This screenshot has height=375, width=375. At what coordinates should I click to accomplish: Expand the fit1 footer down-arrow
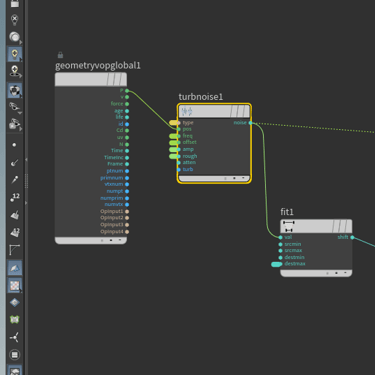[x=345, y=273]
